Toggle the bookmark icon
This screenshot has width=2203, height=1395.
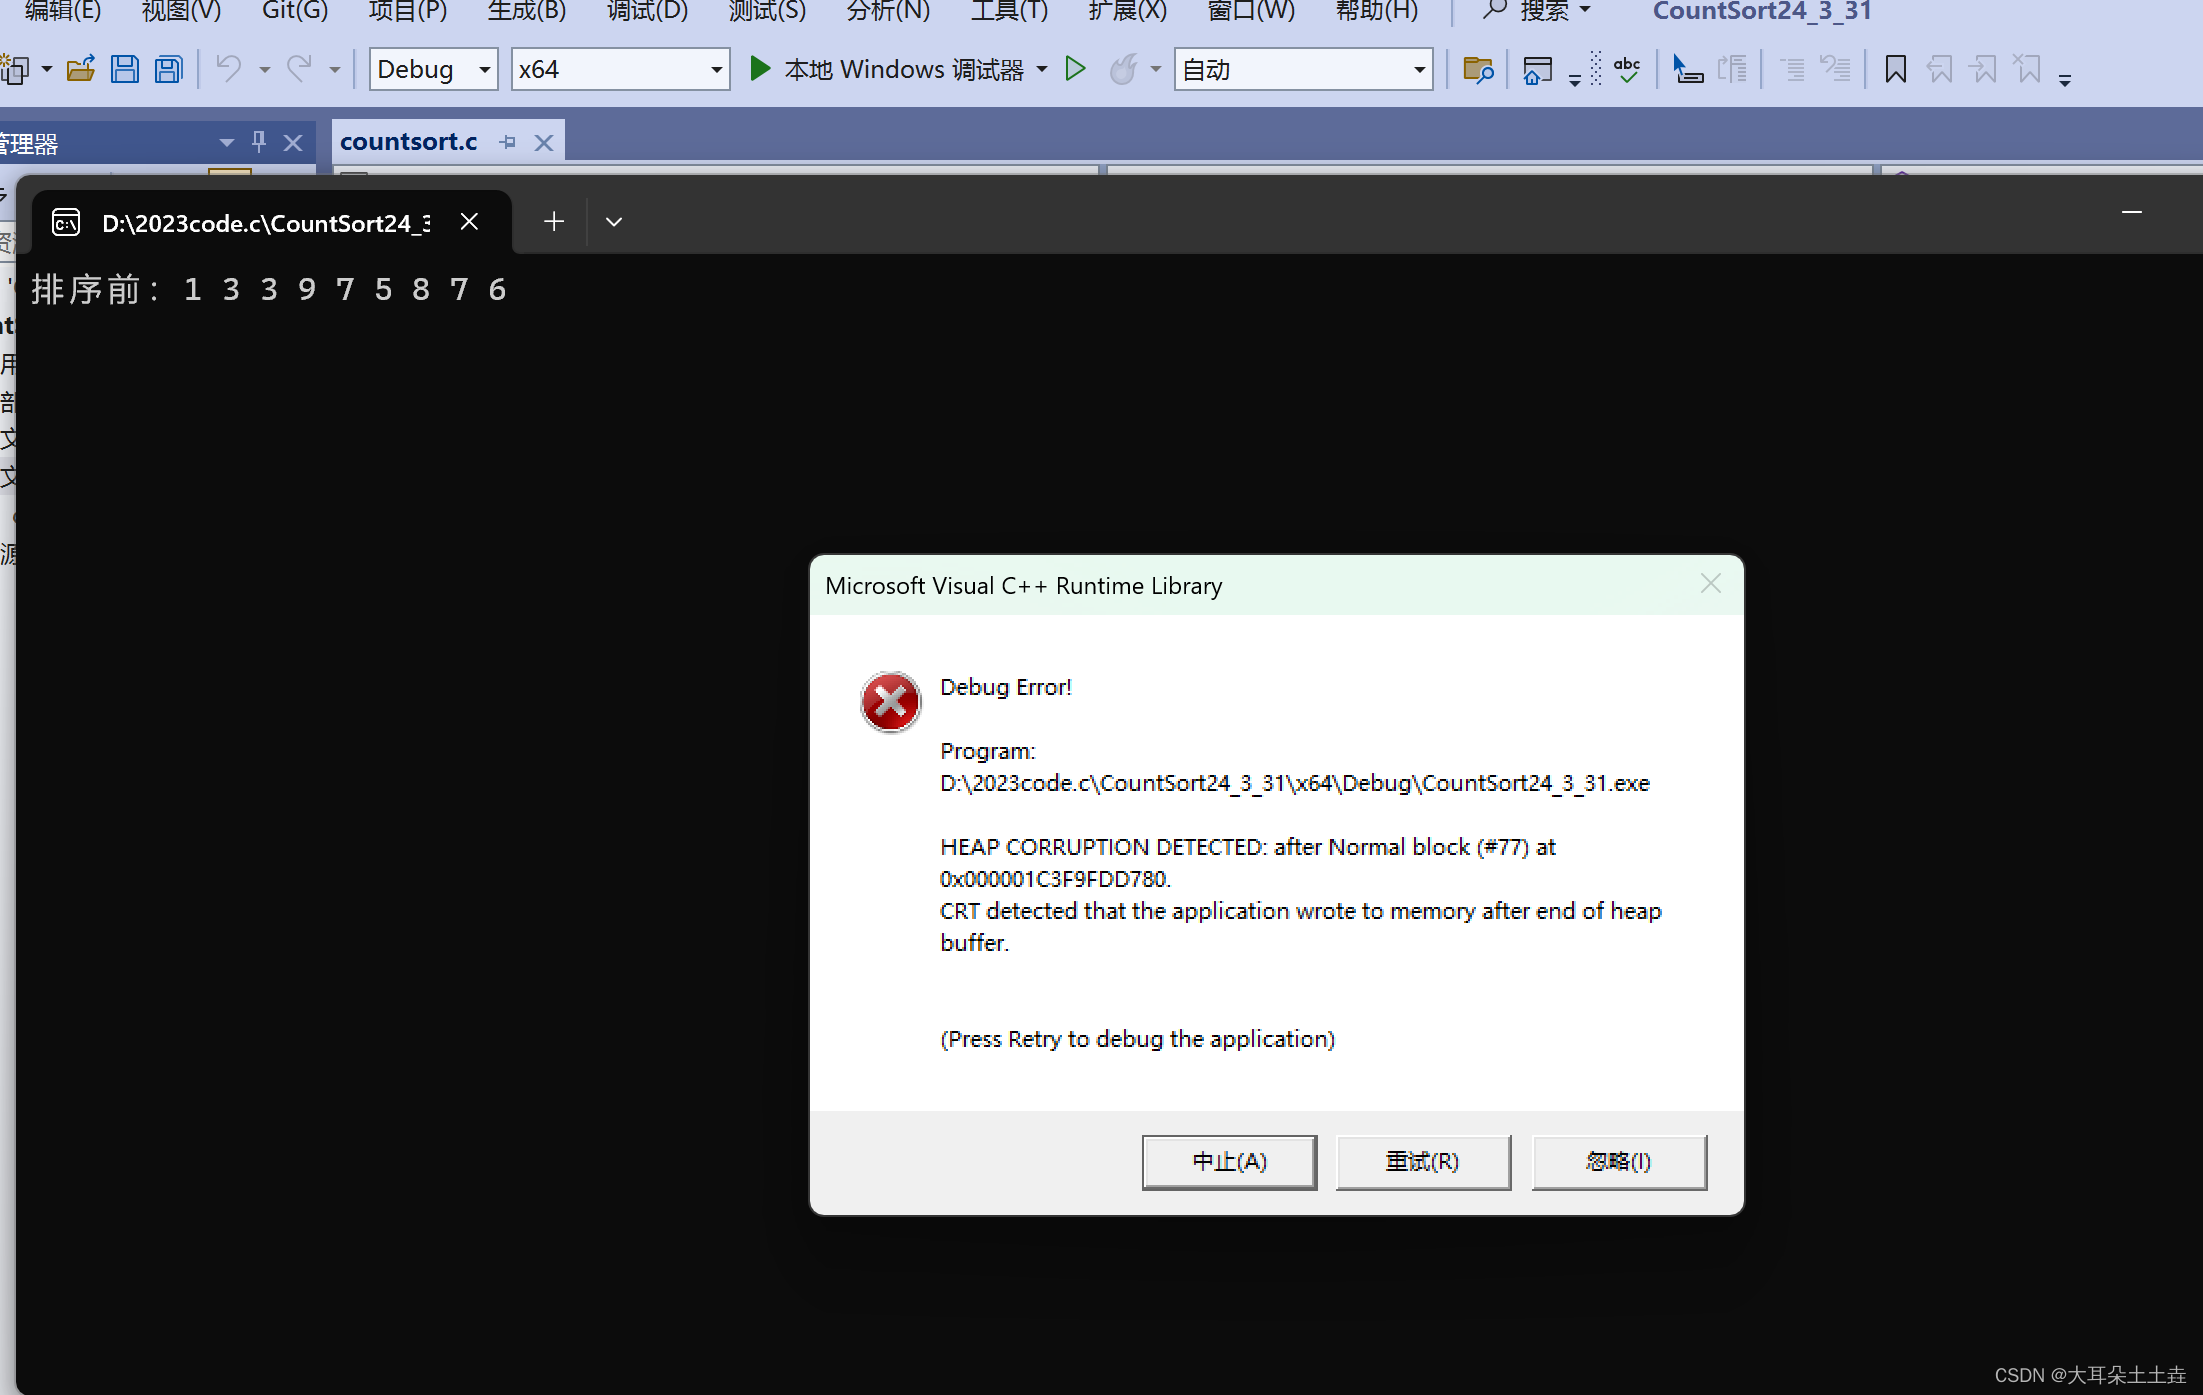click(x=1895, y=69)
